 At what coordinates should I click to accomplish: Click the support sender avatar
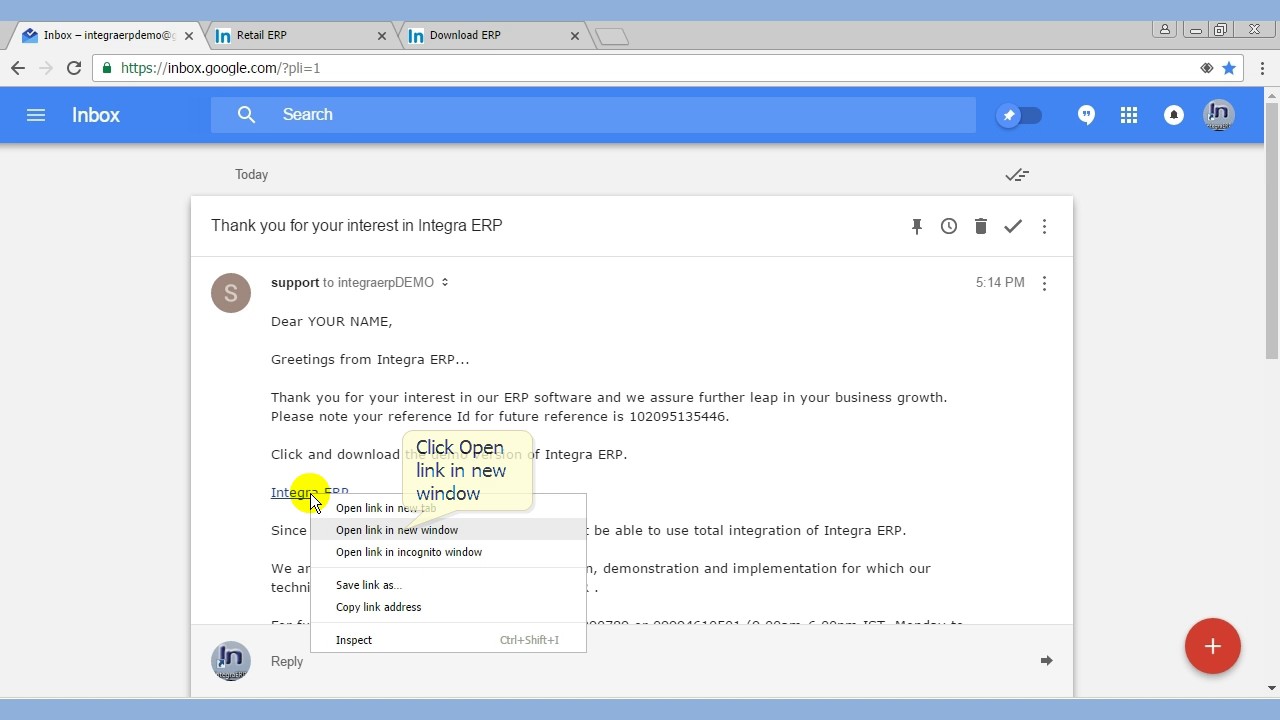tap(231, 293)
